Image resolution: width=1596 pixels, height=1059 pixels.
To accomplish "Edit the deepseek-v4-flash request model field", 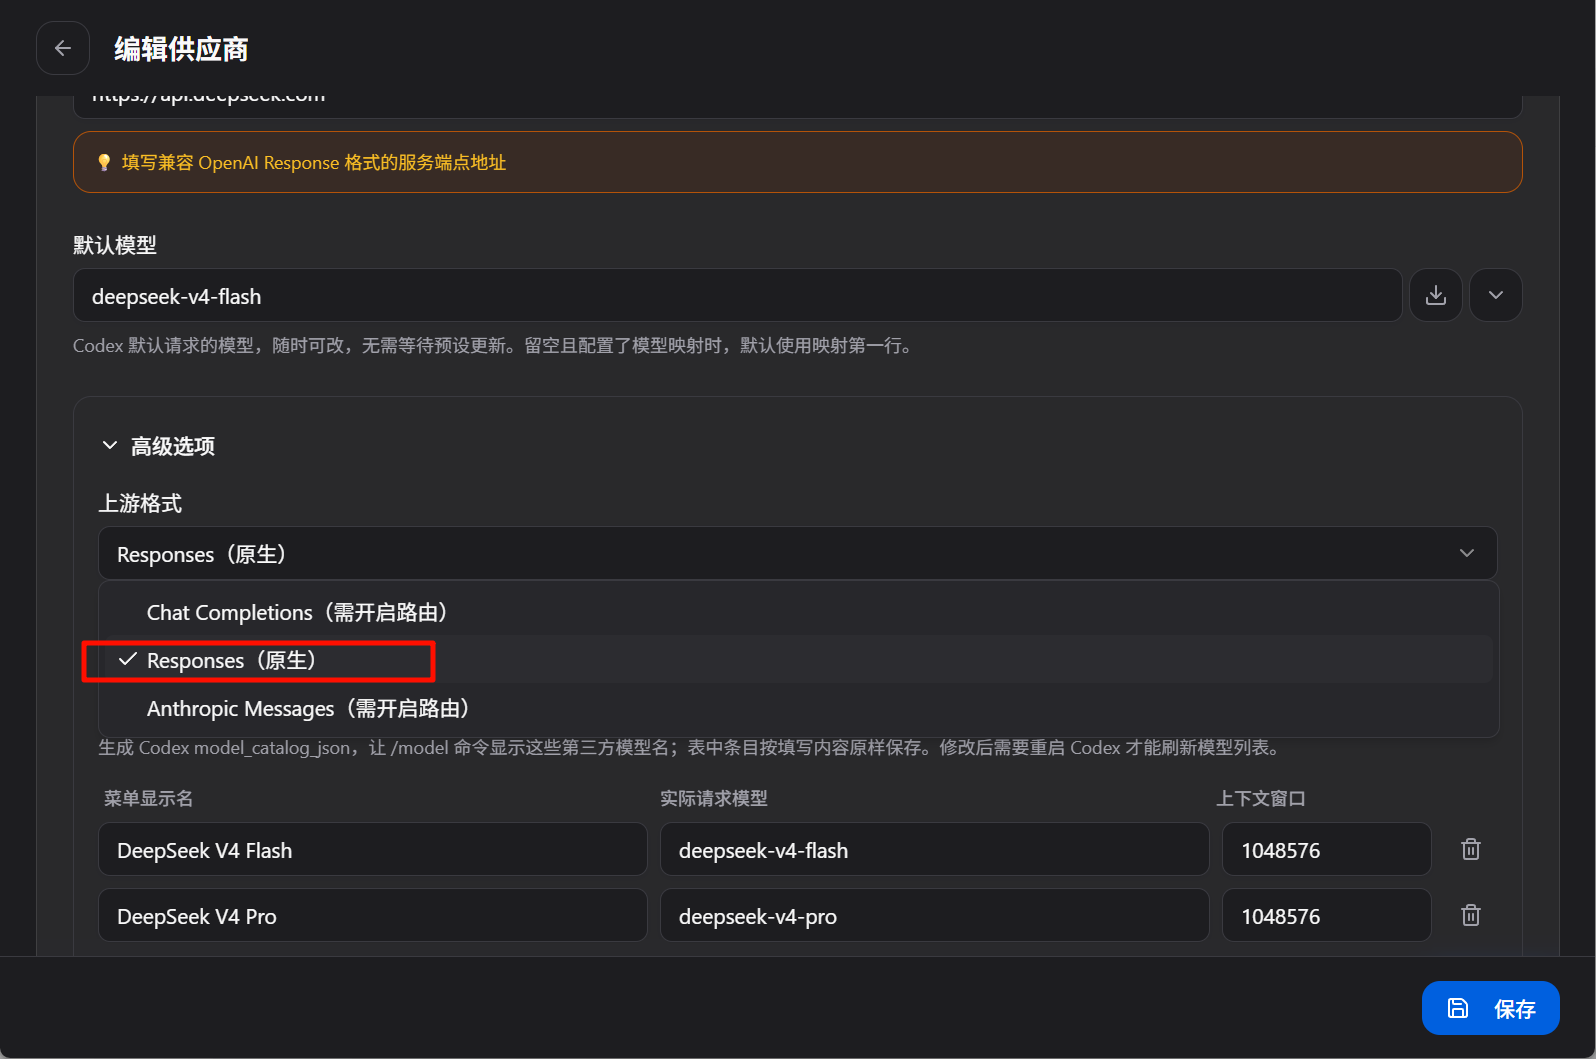I will coord(935,849).
